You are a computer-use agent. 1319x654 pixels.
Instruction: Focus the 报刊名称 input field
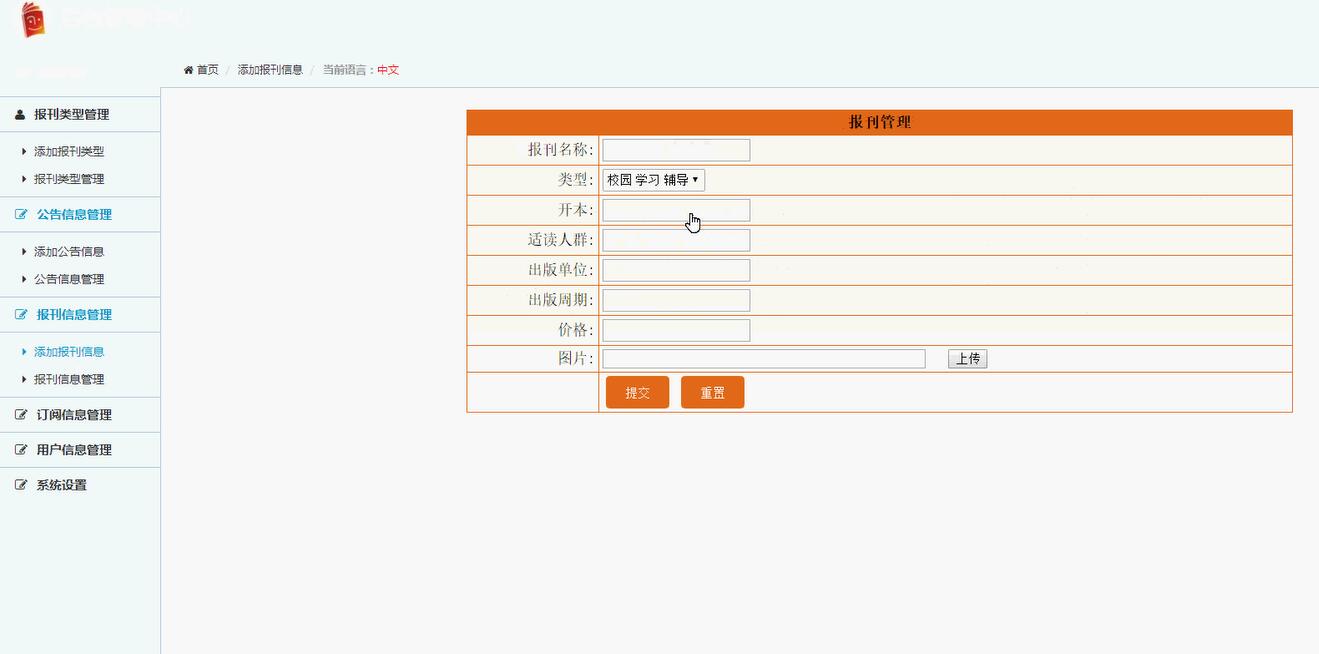click(x=676, y=150)
